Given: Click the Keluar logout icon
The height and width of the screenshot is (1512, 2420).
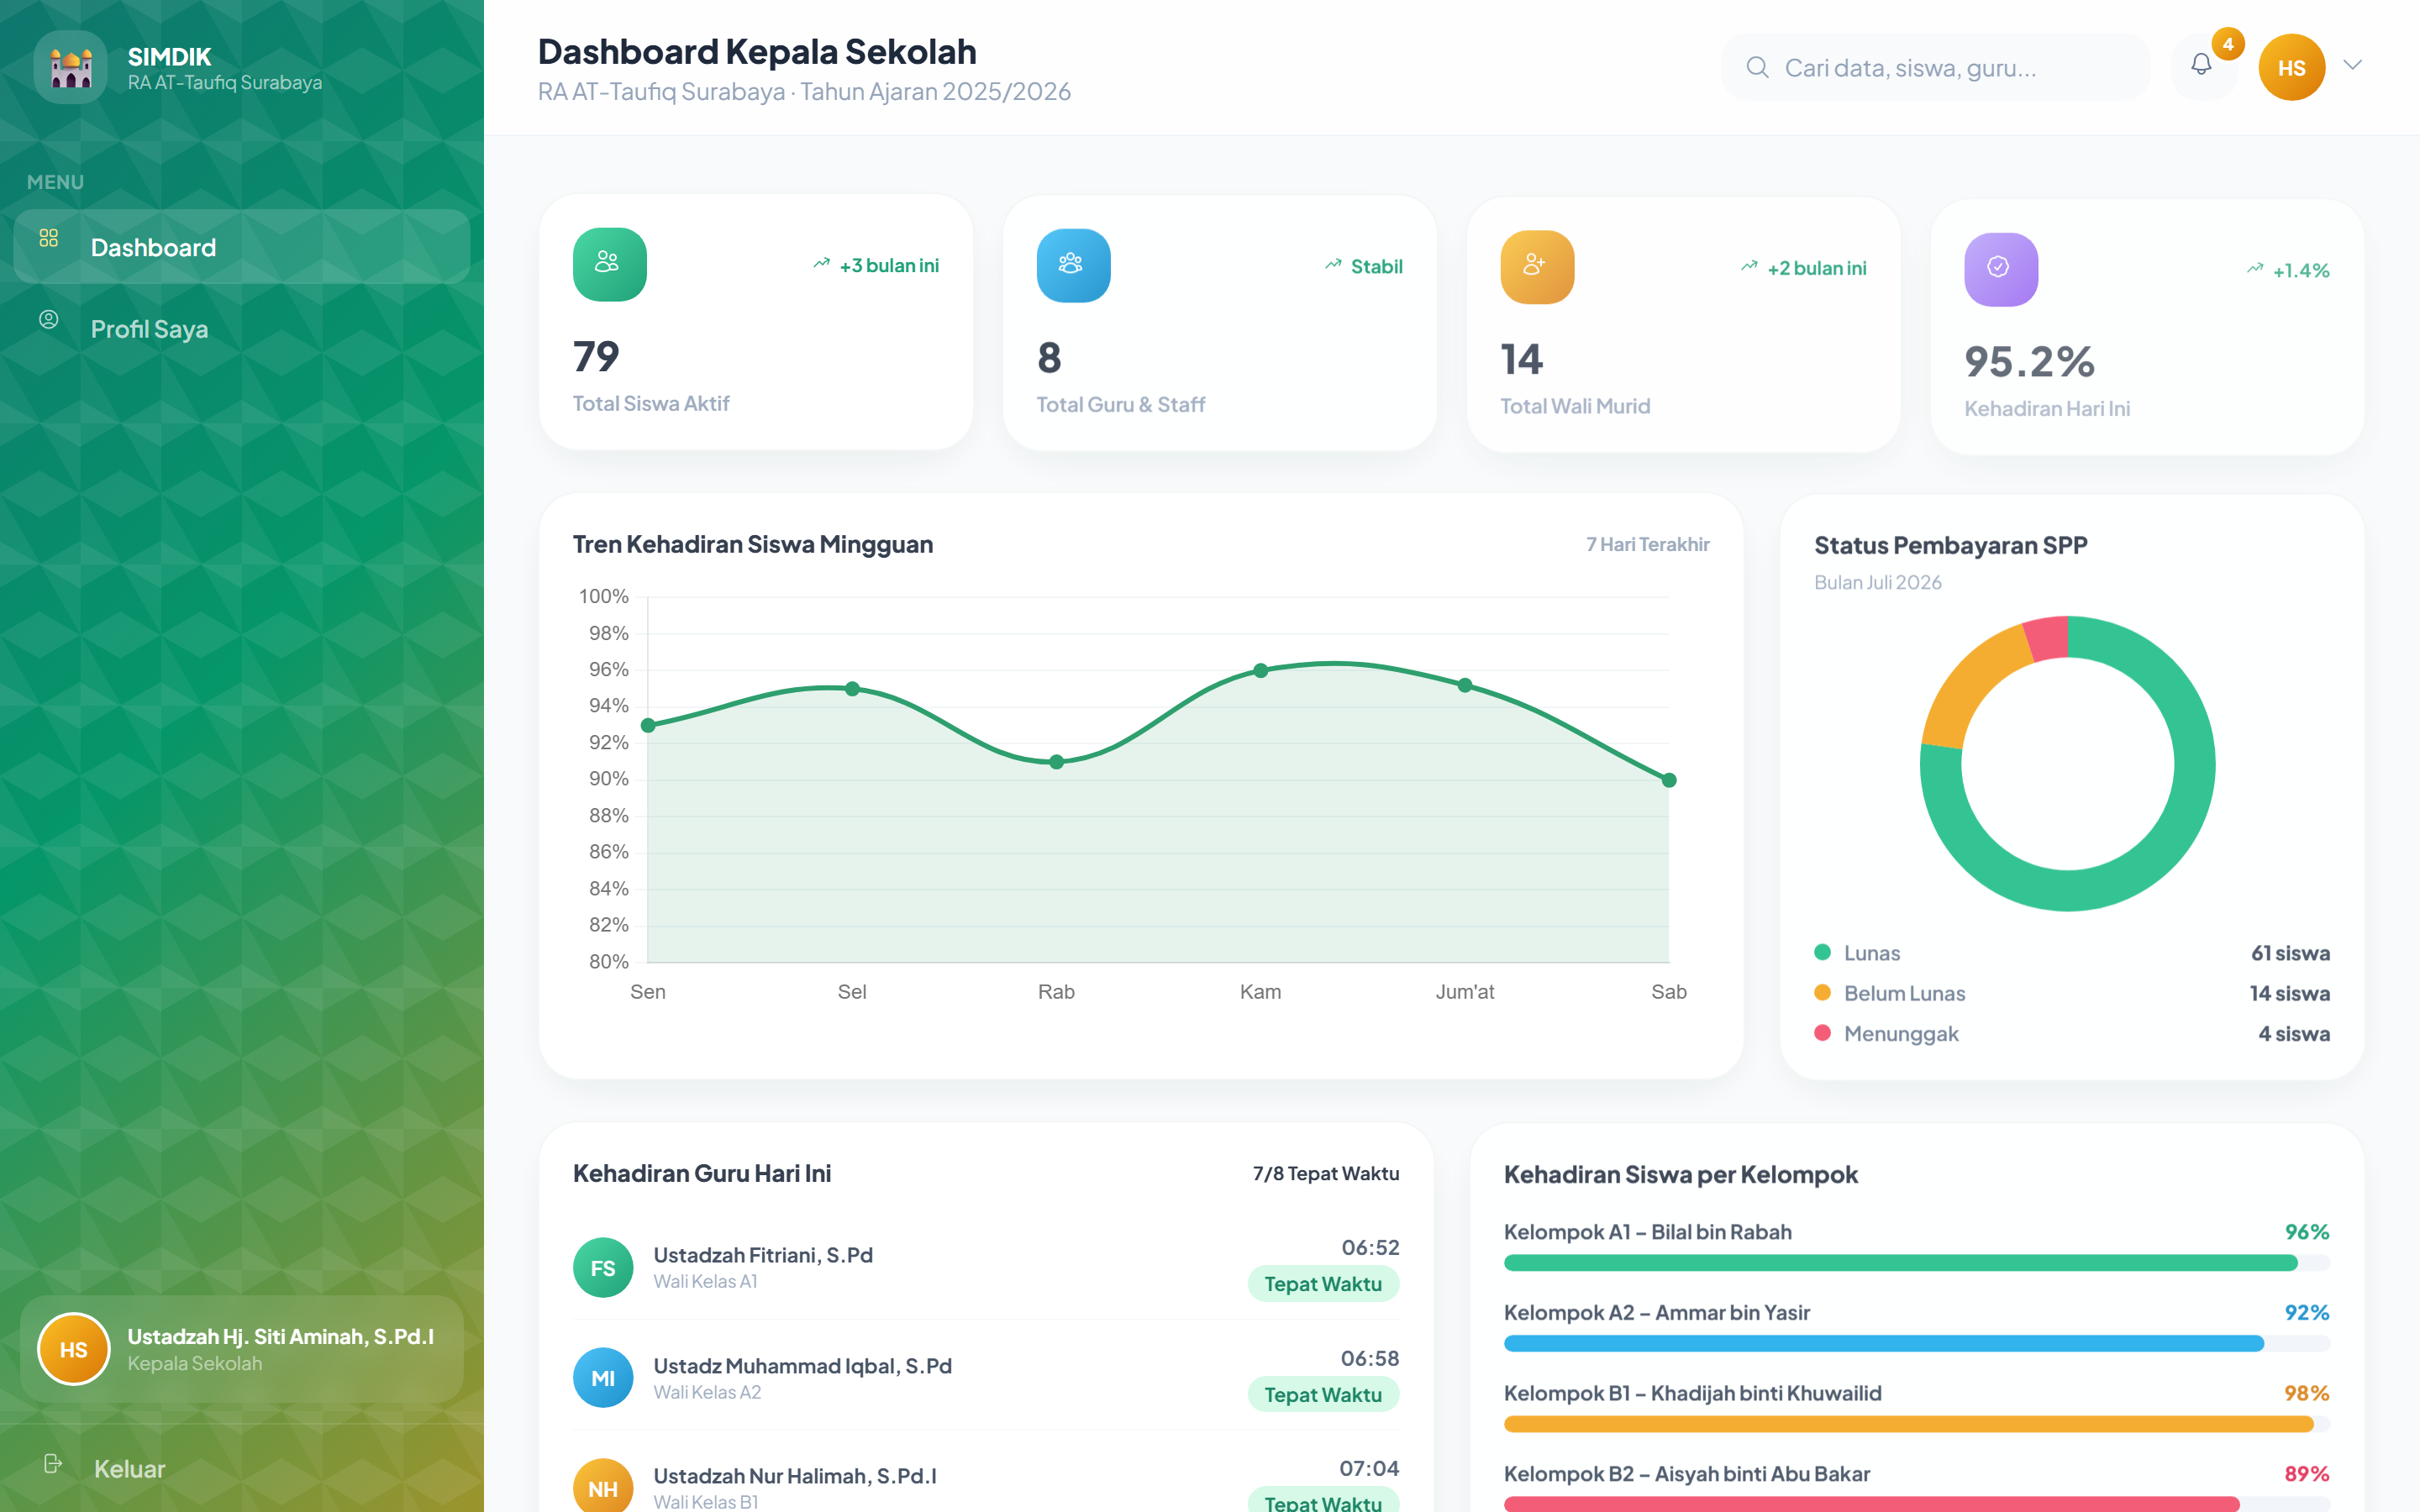Looking at the screenshot, I should (53, 1464).
